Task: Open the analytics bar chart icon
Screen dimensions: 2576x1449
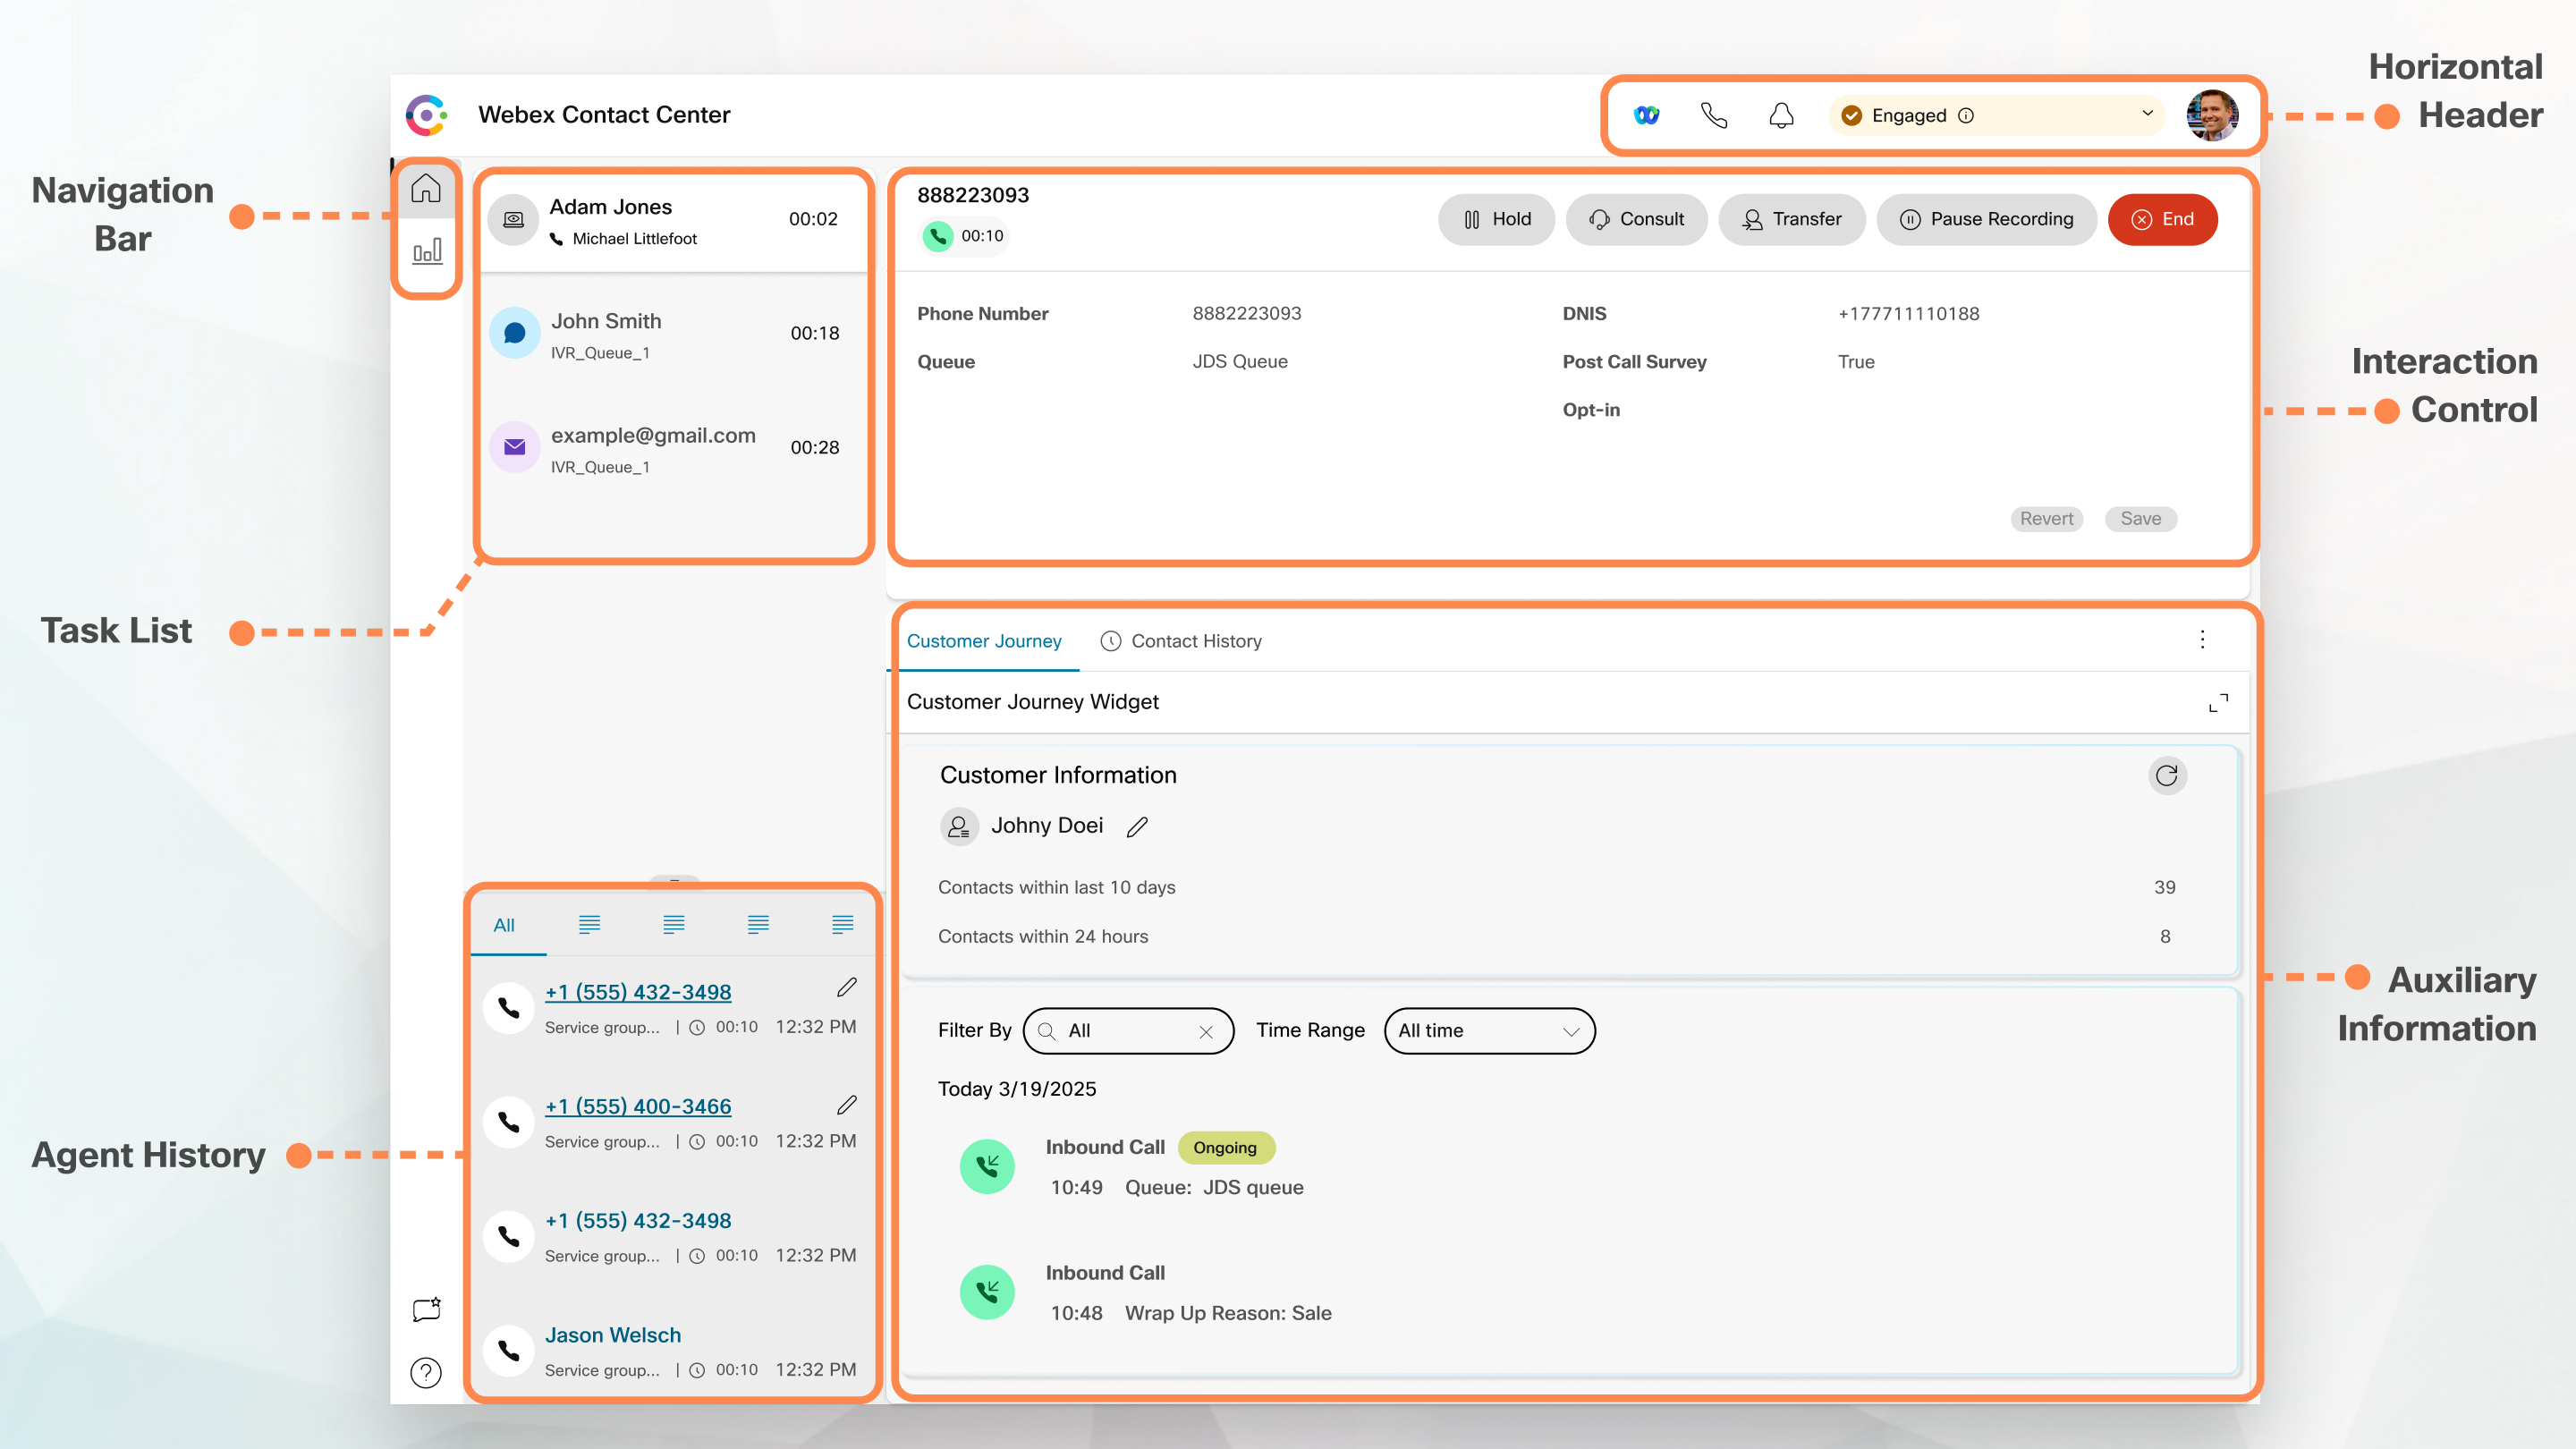Action: click(427, 251)
